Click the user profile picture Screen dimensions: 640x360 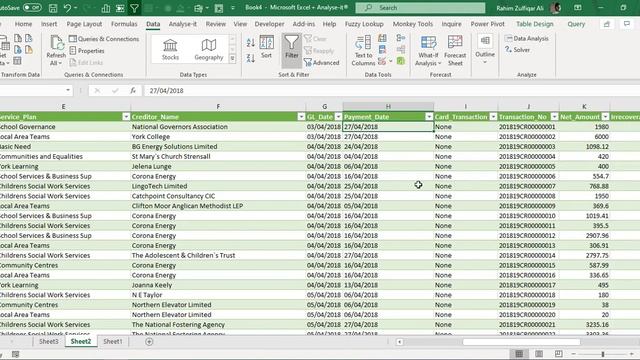555,8
